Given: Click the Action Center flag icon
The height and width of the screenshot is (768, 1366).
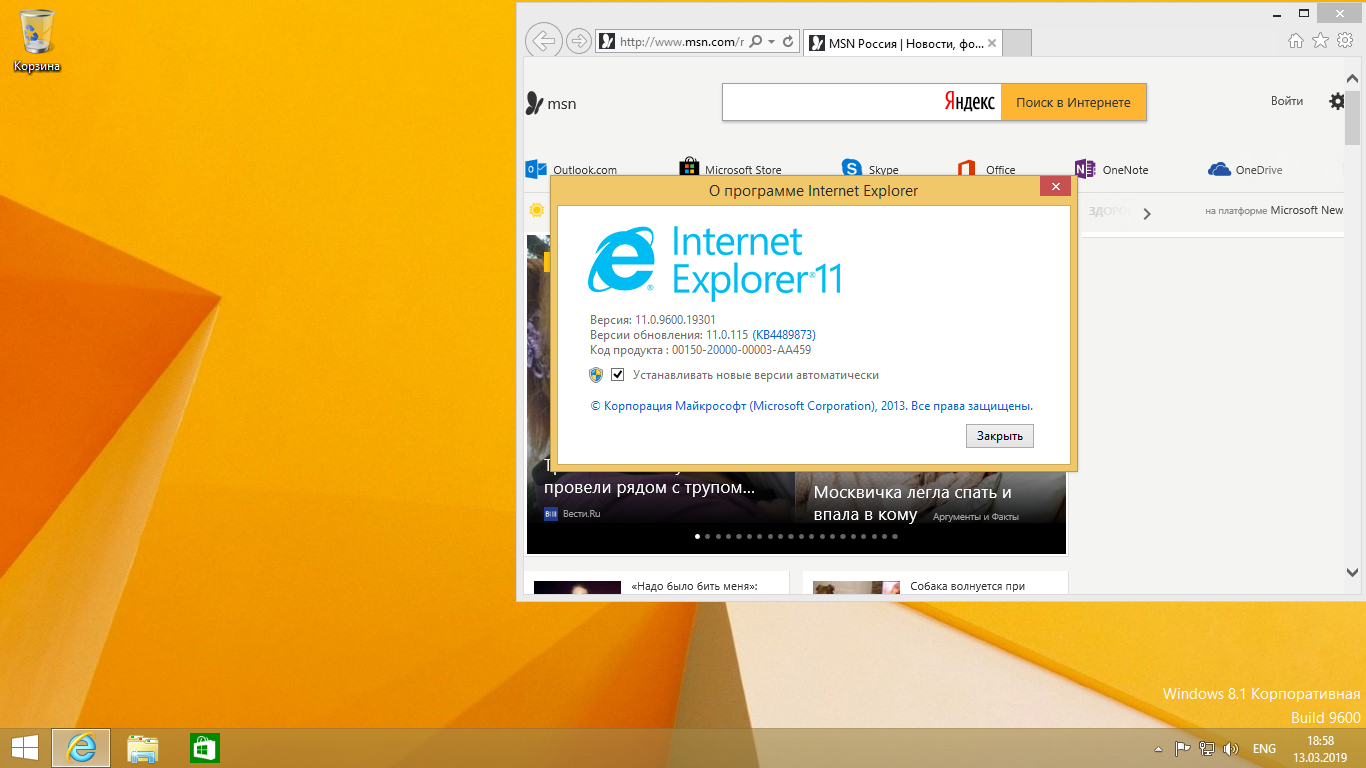Looking at the screenshot, I should 1182,748.
